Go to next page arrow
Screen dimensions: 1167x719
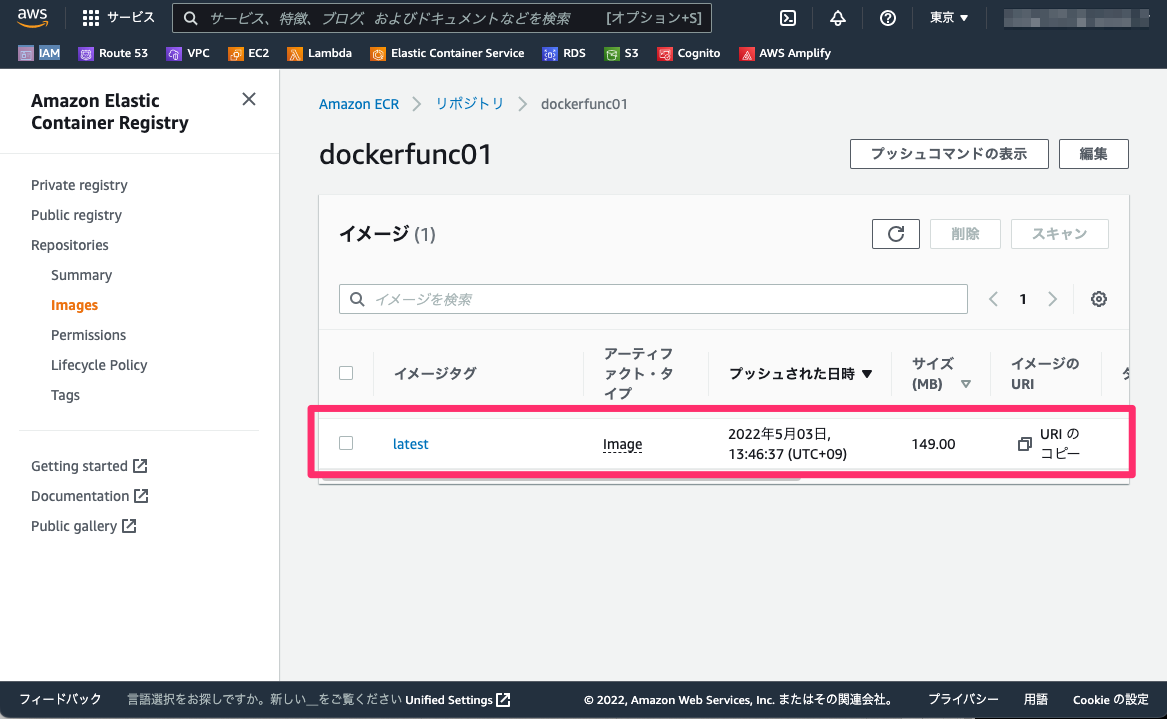click(1052, 299)
